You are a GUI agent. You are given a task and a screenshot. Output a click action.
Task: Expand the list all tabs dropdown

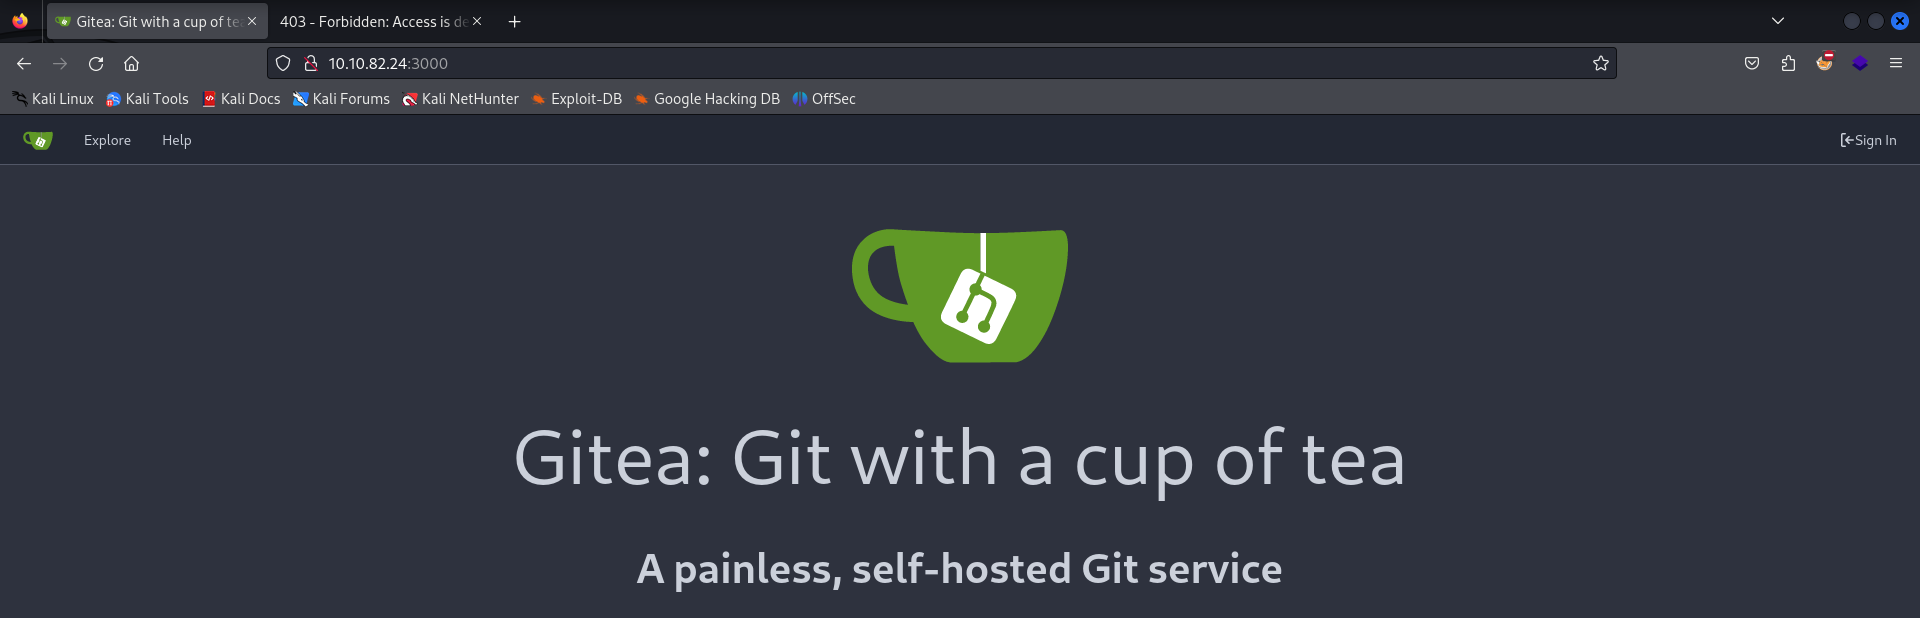pyautogui.click(x=1777, y=21)
